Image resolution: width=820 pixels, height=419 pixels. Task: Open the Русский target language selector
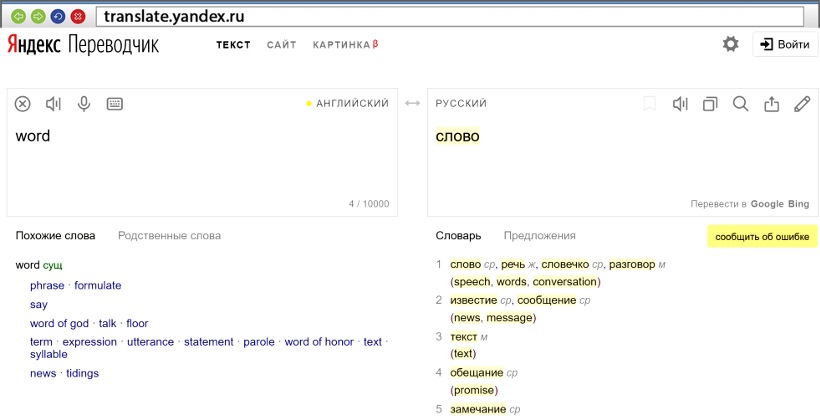click(461, 104)
